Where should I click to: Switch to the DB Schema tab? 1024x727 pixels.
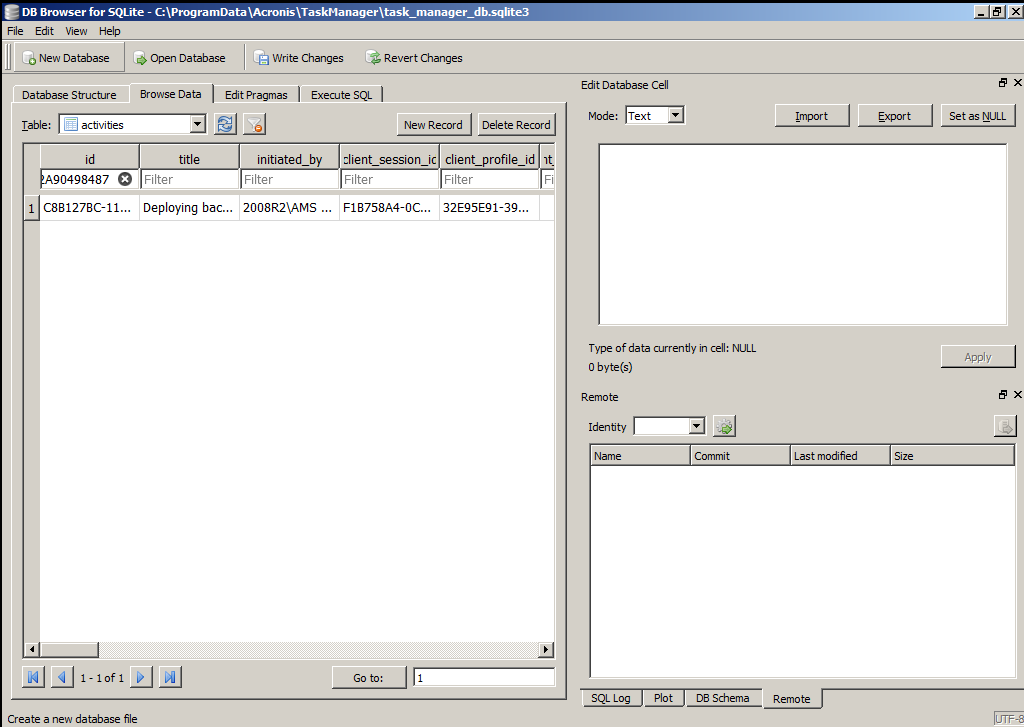[722, 698]
